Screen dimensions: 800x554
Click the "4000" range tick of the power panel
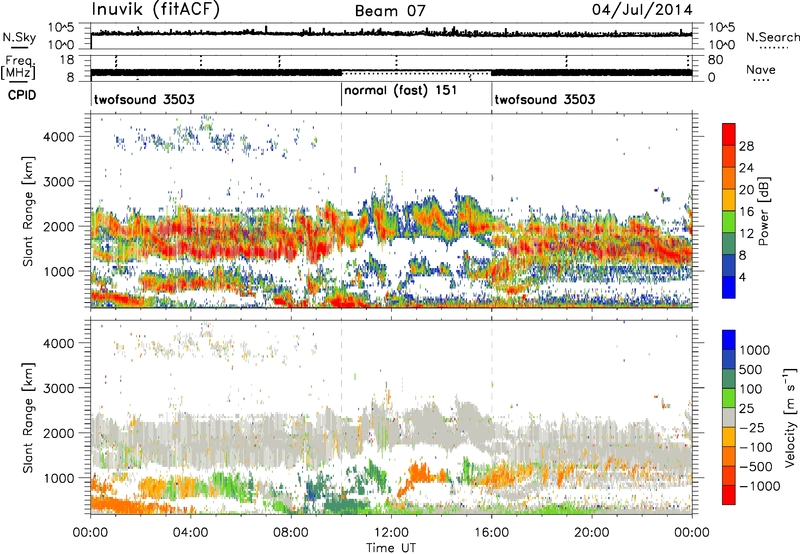coord(59,137)
